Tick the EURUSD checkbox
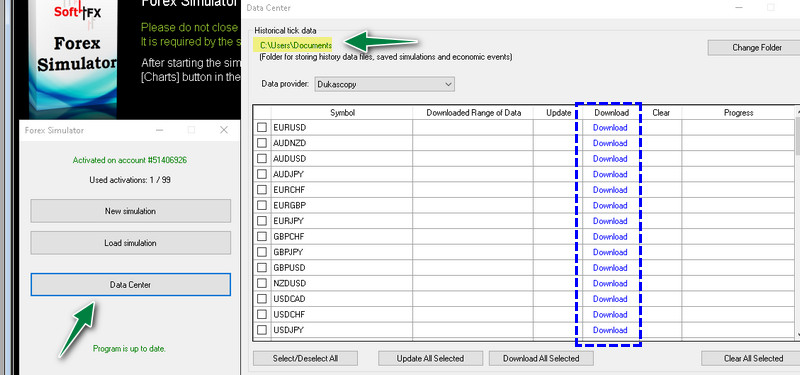The image size is (800, 375). click(x=262, y=127)
